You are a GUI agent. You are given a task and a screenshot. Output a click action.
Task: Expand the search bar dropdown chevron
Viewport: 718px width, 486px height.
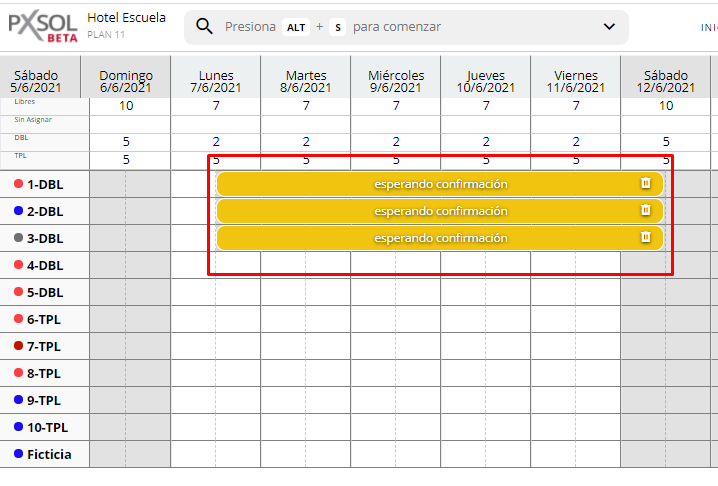609,27
